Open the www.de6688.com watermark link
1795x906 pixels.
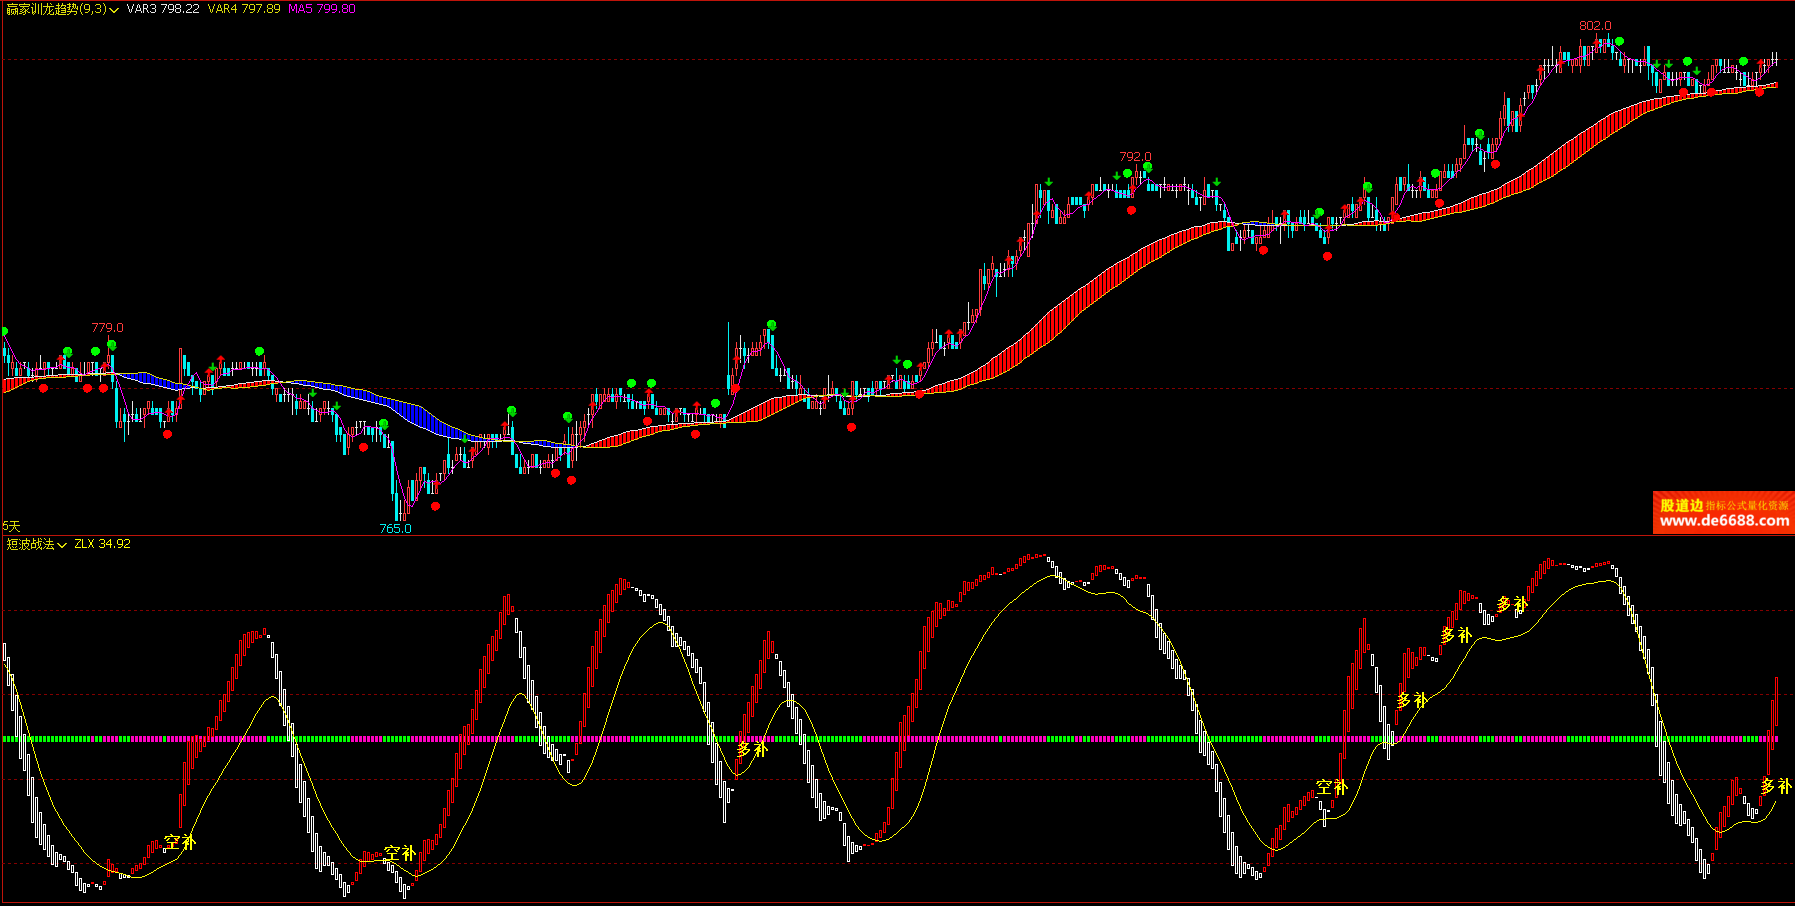coord(1724,521)
